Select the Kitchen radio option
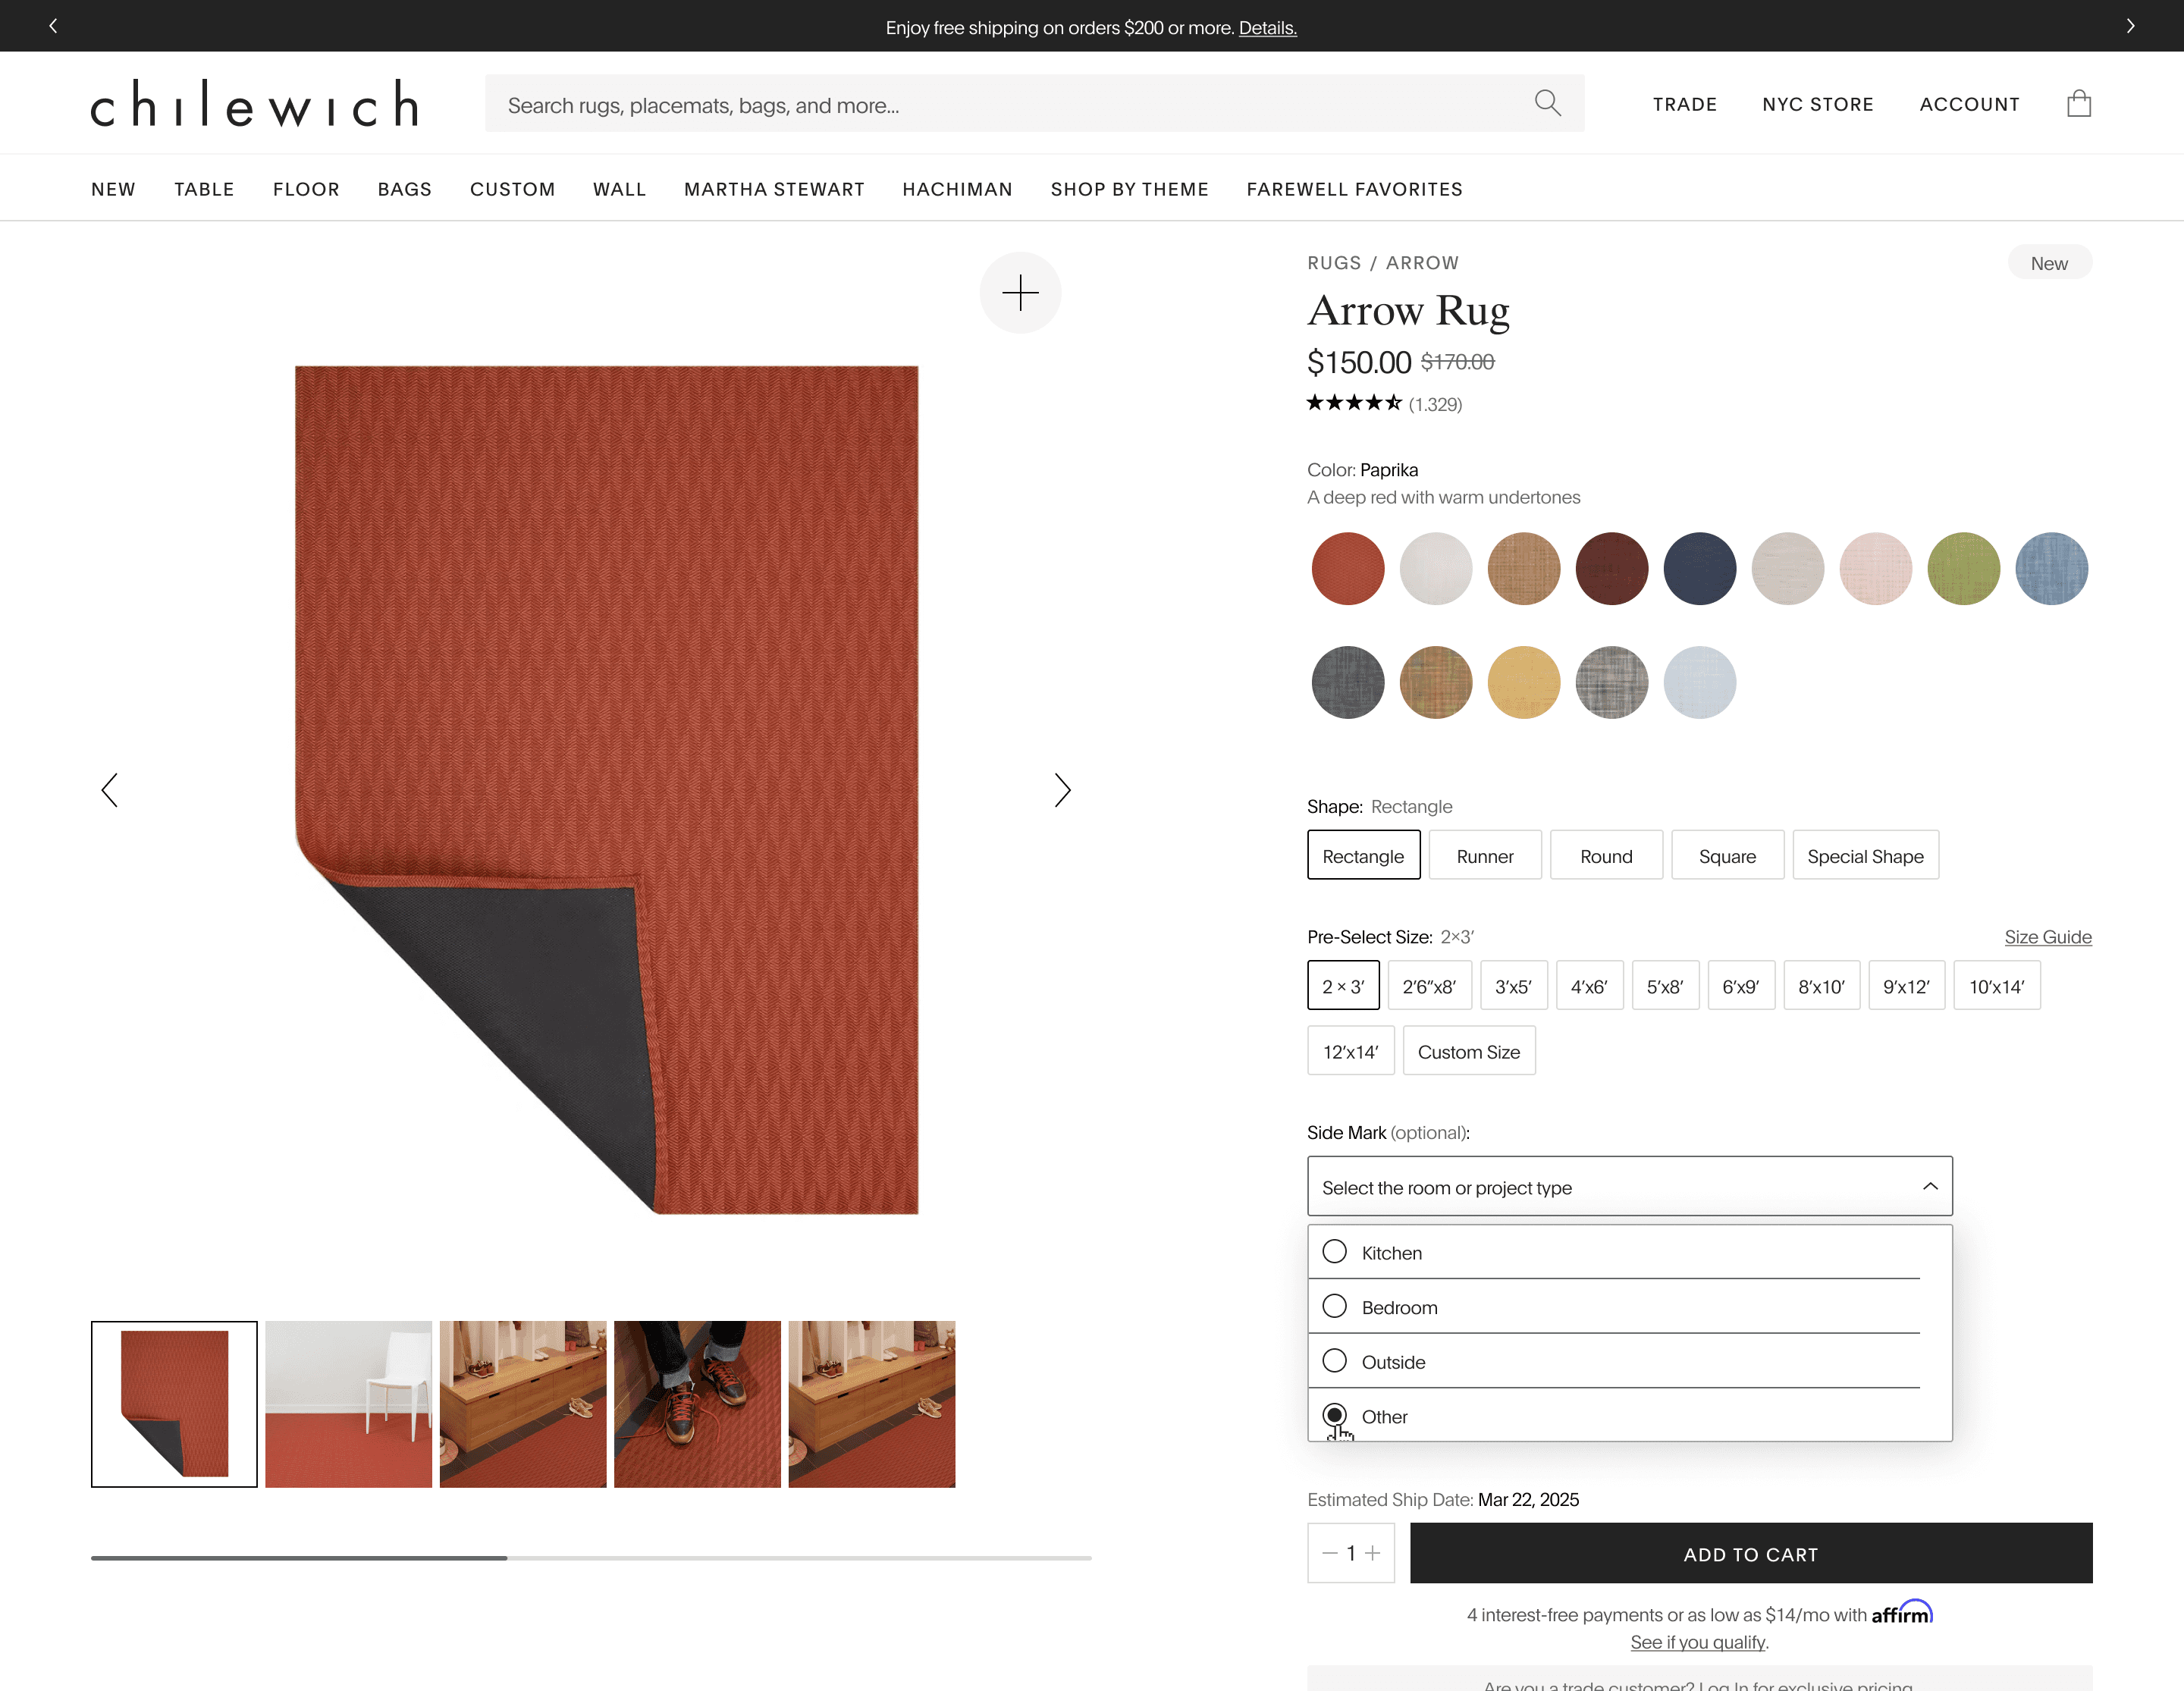 (x=1334, y=1252)
